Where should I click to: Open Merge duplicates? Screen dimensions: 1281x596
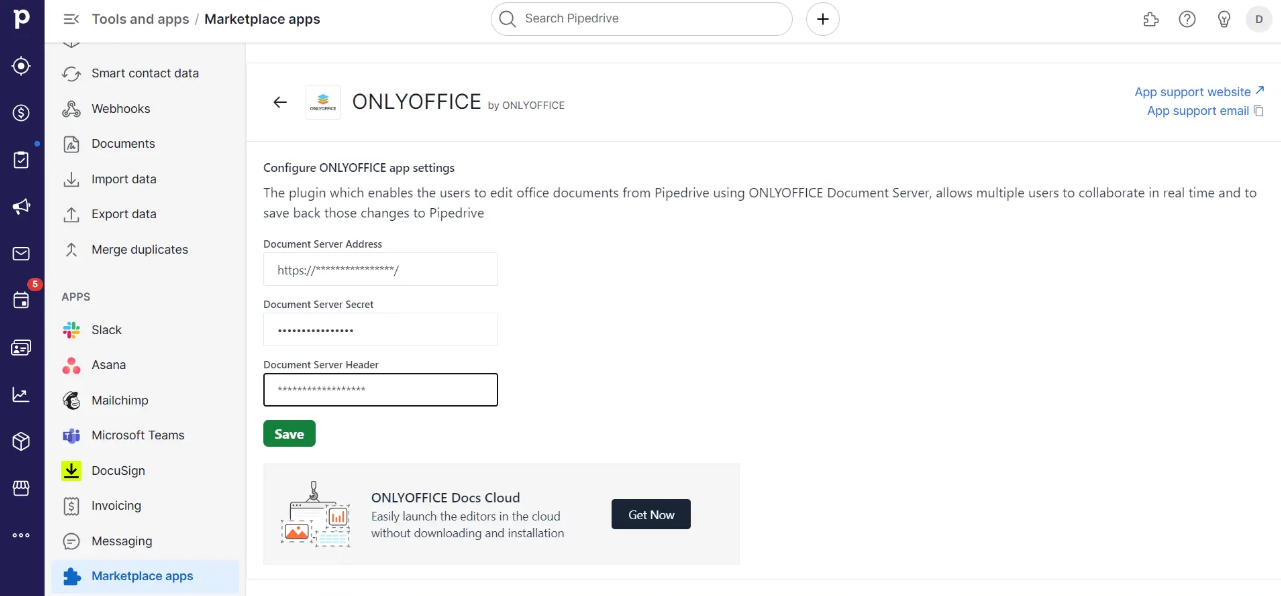pyautogui.click(x=142, y=249)
